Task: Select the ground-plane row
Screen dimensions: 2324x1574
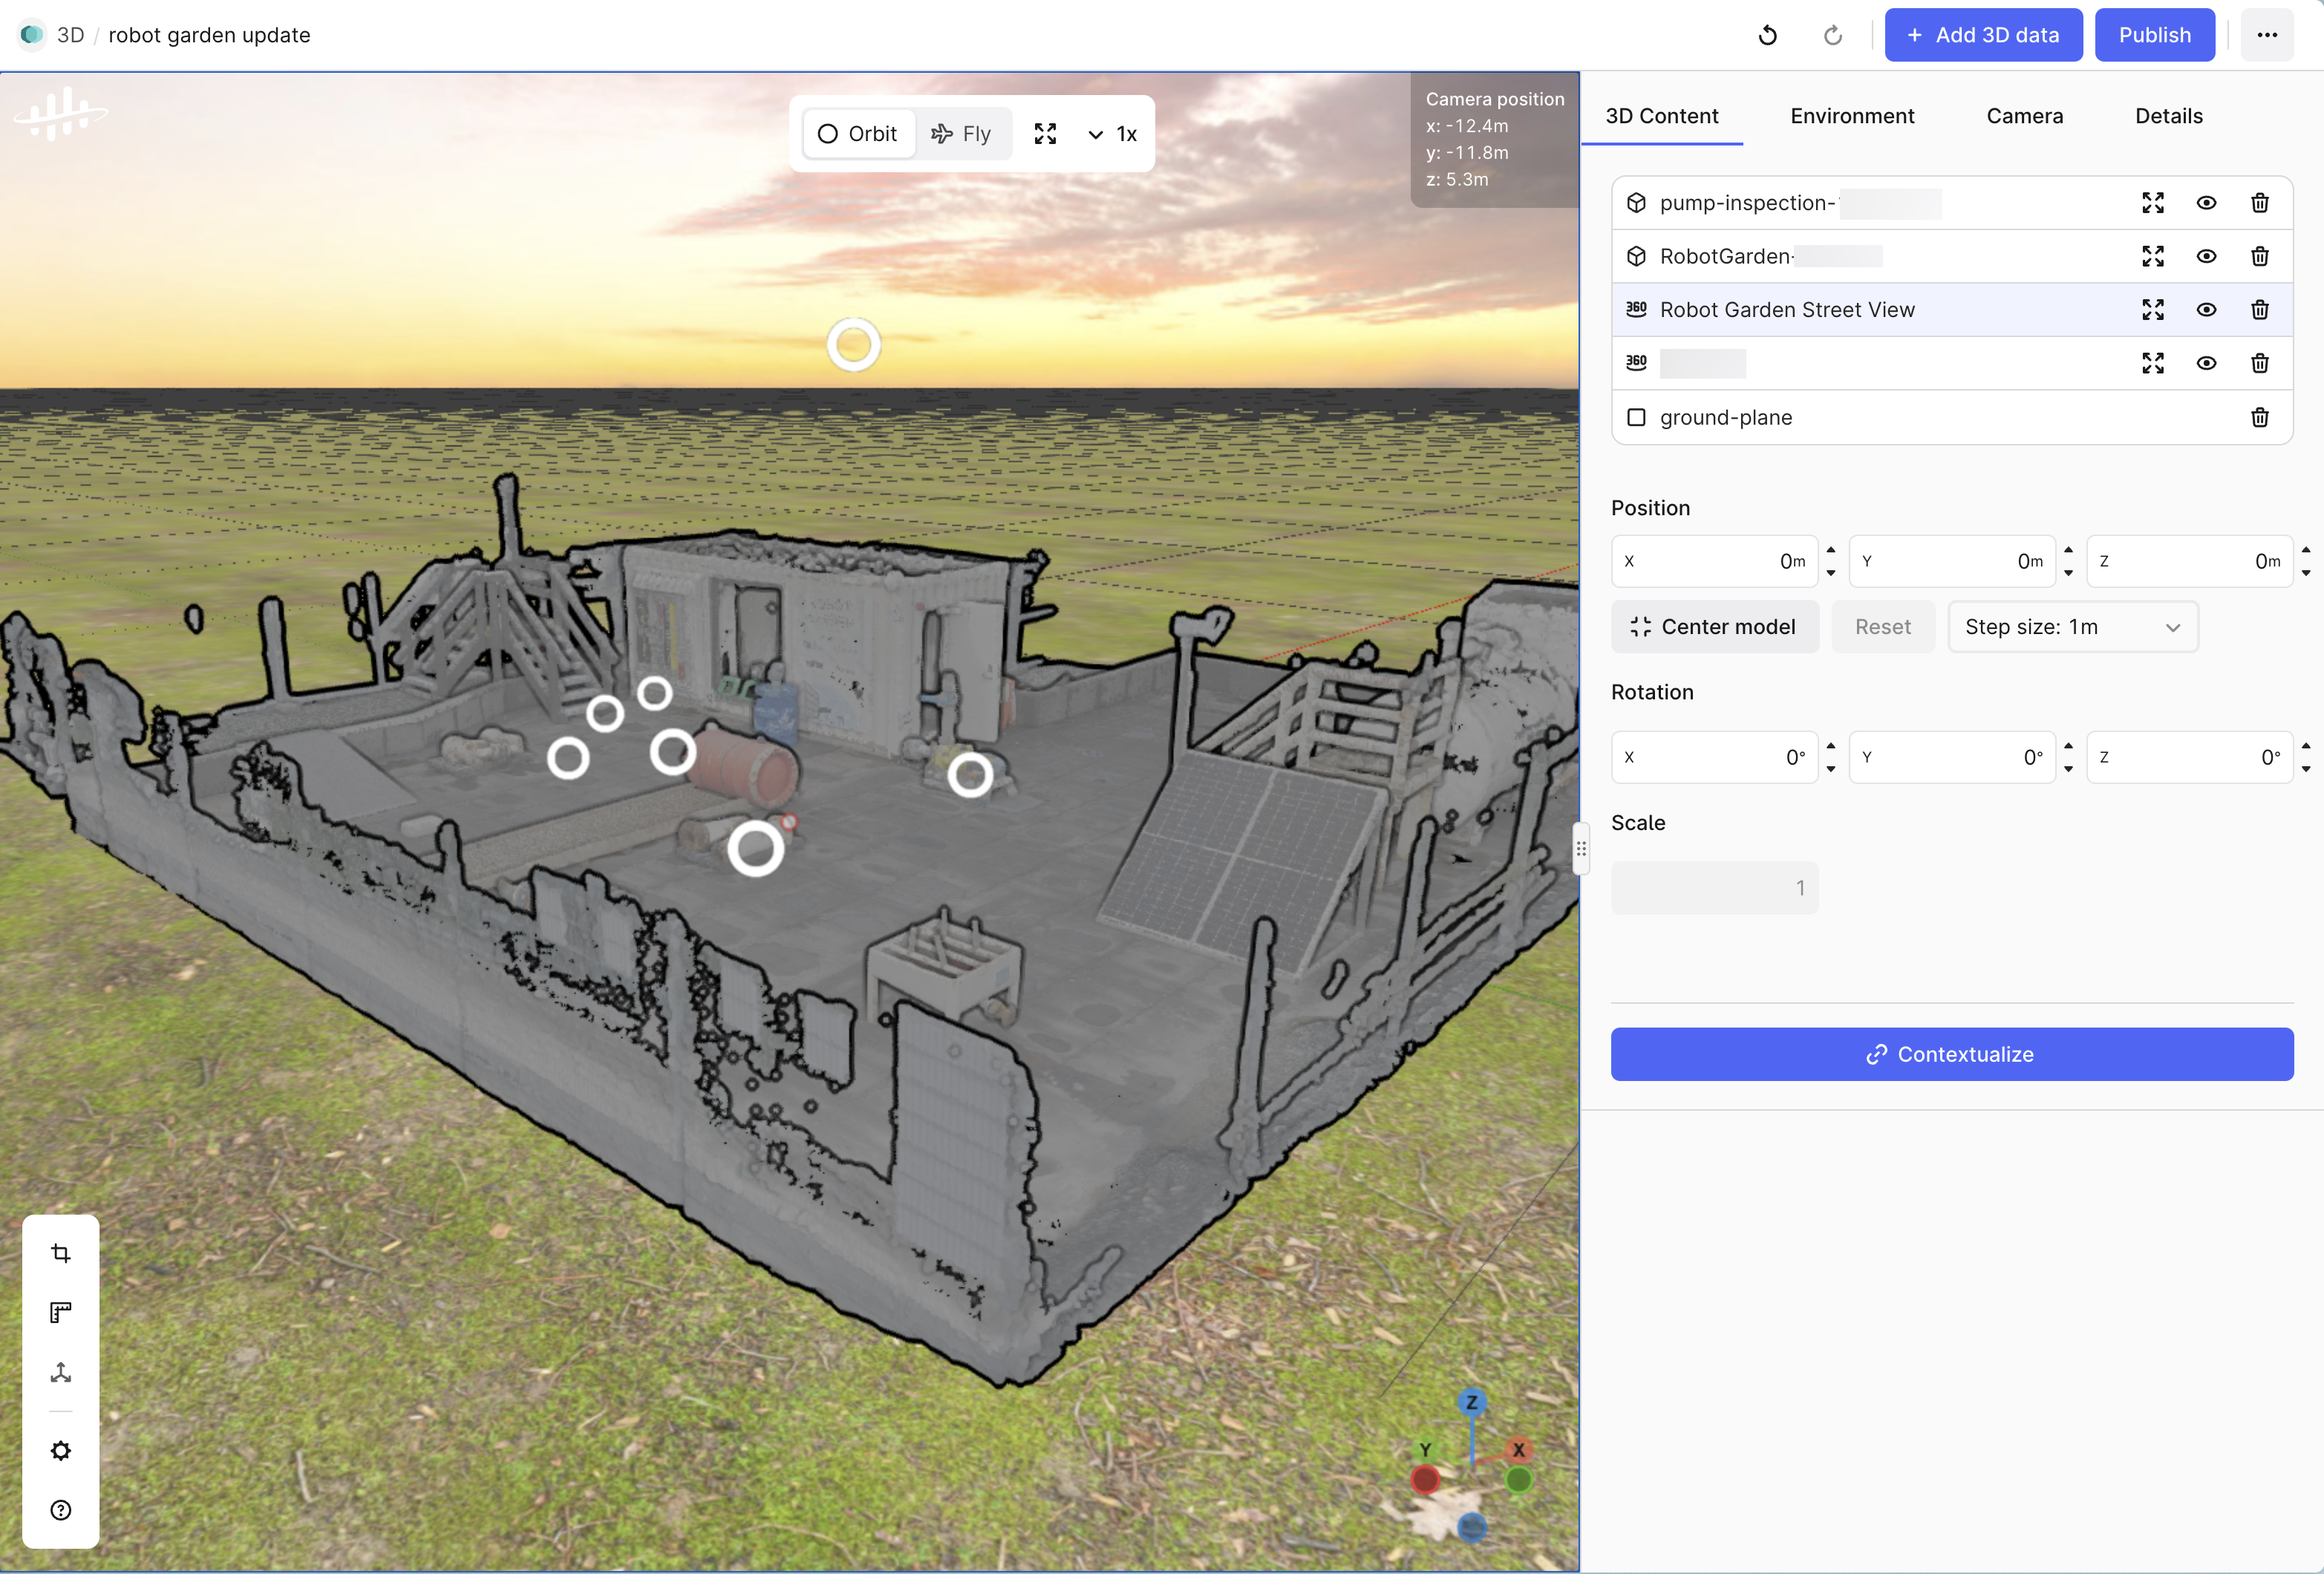Action: [x=1951, y=417]
